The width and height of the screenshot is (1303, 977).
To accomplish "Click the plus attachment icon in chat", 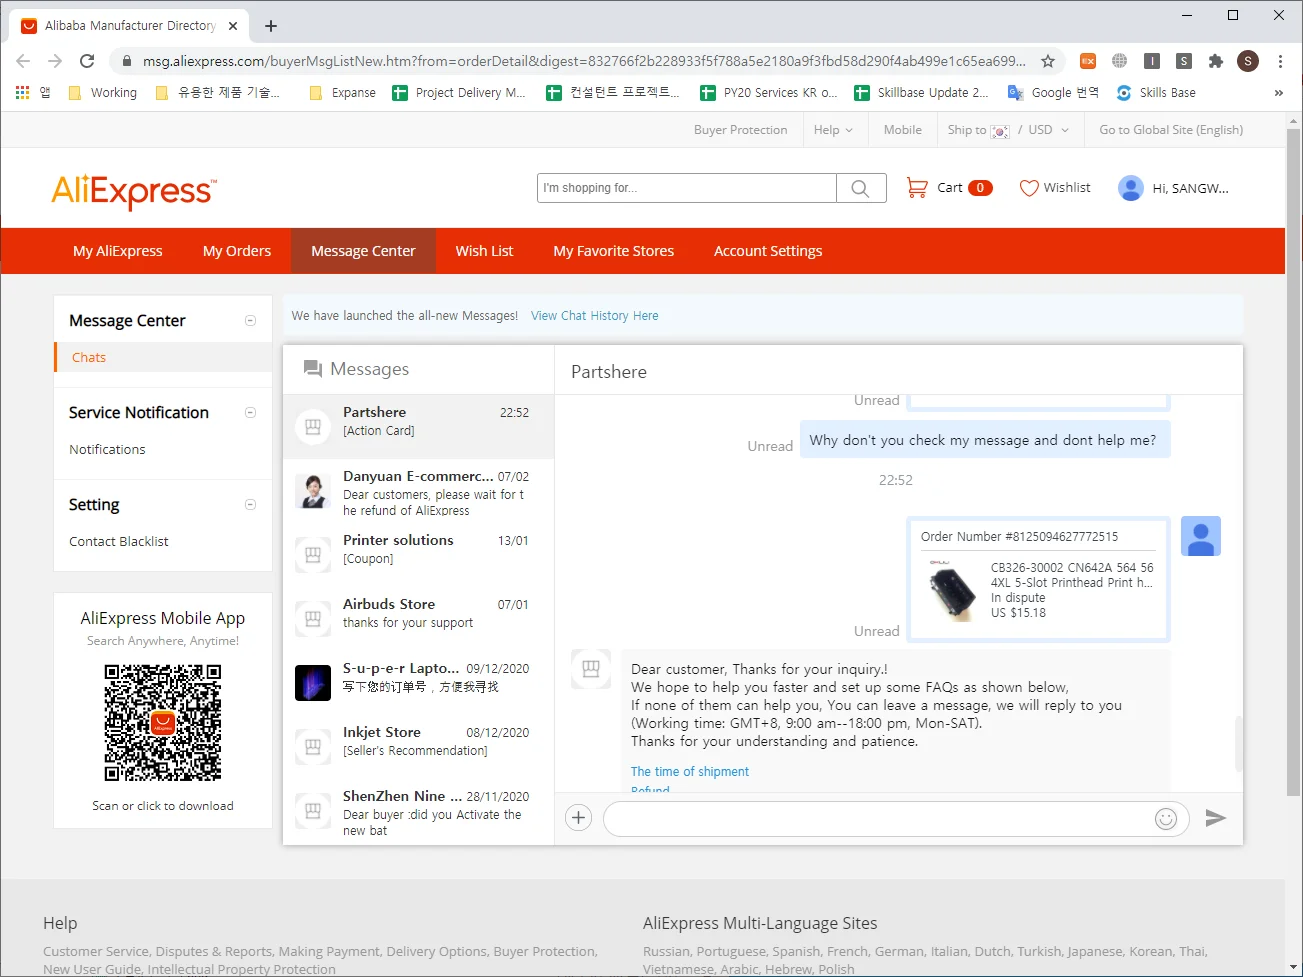I will pos(578,818).
